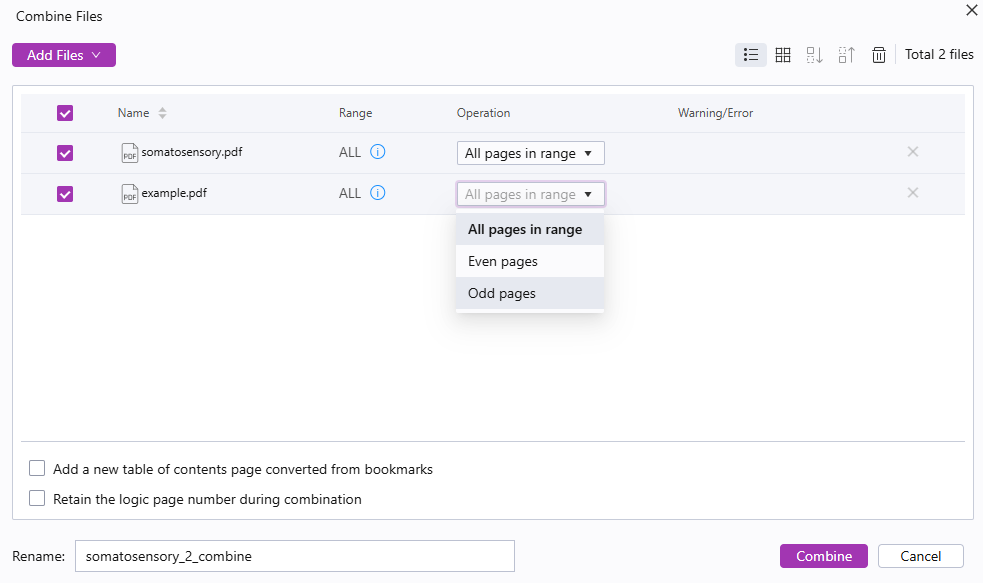
Task: Uncheck the select-all files checkbox
Action: 65,113
